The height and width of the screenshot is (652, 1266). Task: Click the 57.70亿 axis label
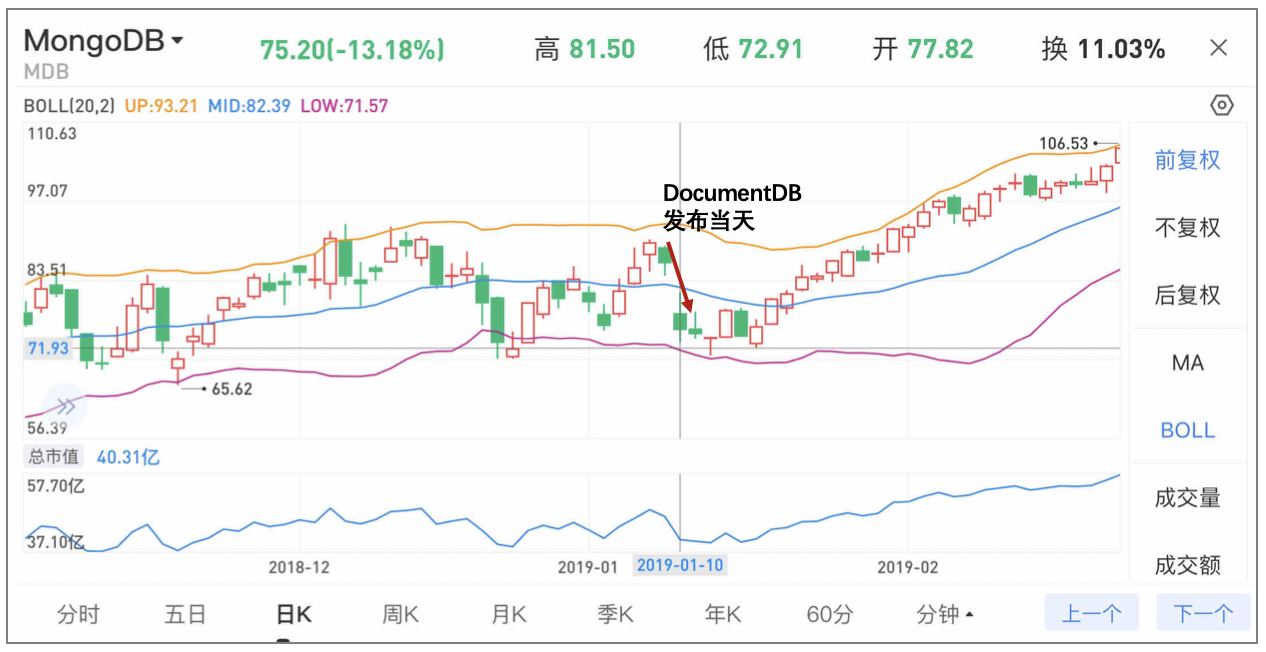click(54, 487)
